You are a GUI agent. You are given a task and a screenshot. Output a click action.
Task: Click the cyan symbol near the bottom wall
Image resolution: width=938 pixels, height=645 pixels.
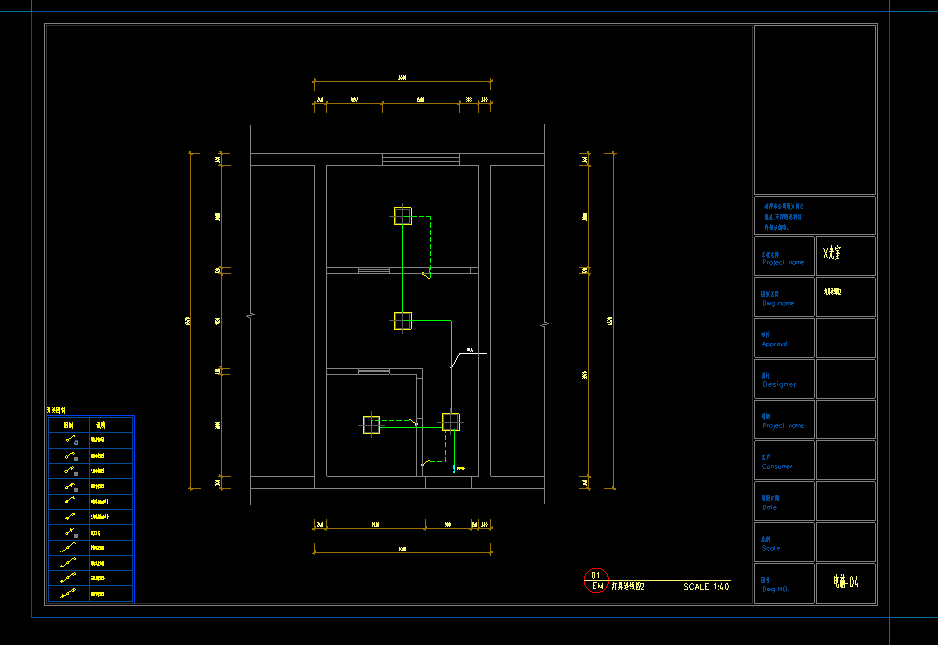point(454,468)
